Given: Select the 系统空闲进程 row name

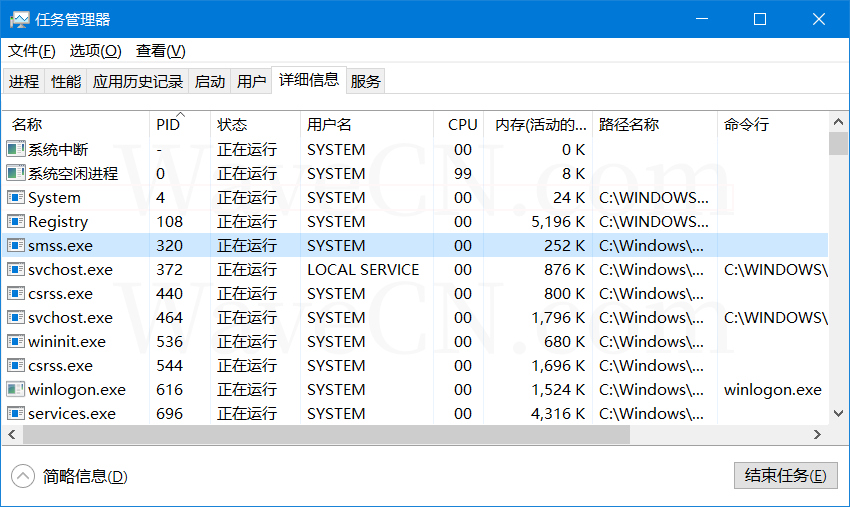Looking at the screenshot, I should [x=73, y=174].
